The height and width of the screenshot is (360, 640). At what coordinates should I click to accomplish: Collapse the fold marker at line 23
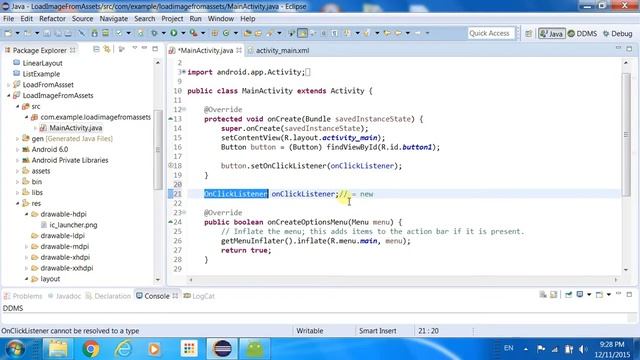[x=184, y=213]
